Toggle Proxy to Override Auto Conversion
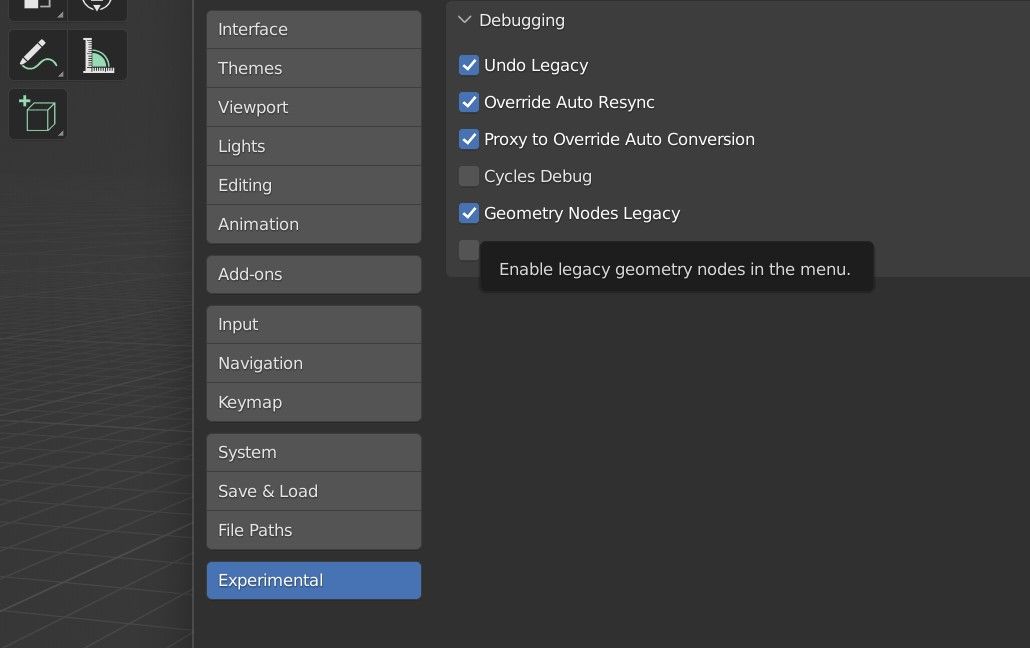This screenshot has height=648, width=1030. (x=469, y=139)
